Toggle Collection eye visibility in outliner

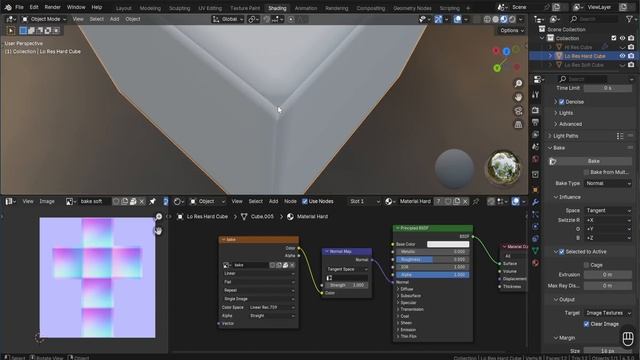pos(622,38)
